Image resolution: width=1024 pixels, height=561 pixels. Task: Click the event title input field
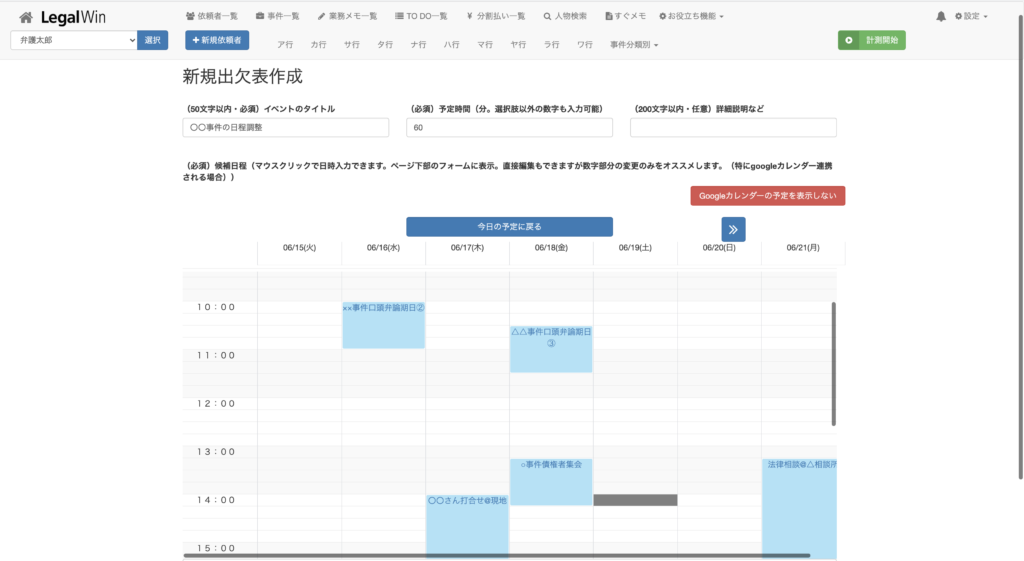(286, 128)
